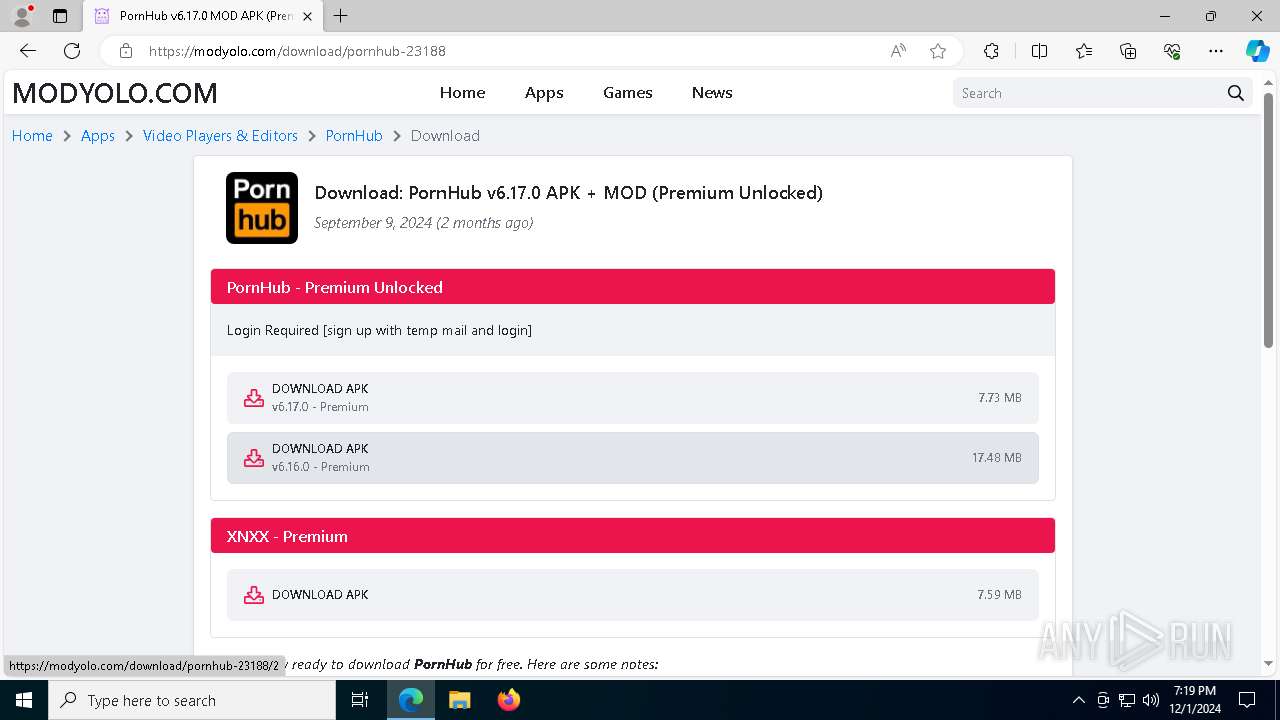Click the XNXX - Premium section header
The image size is (1280, 720).
633,536
